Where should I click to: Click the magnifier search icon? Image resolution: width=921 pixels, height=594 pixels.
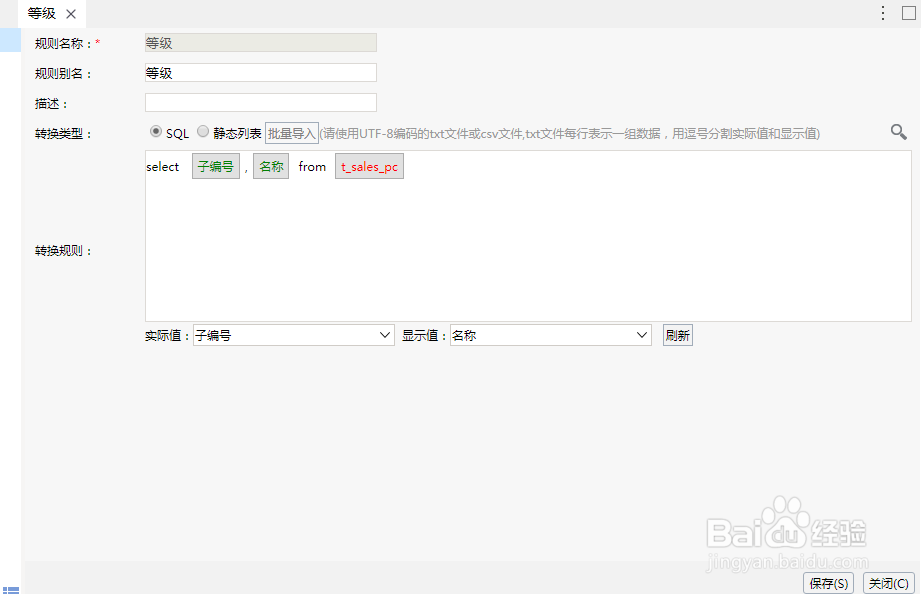point(899,132)
